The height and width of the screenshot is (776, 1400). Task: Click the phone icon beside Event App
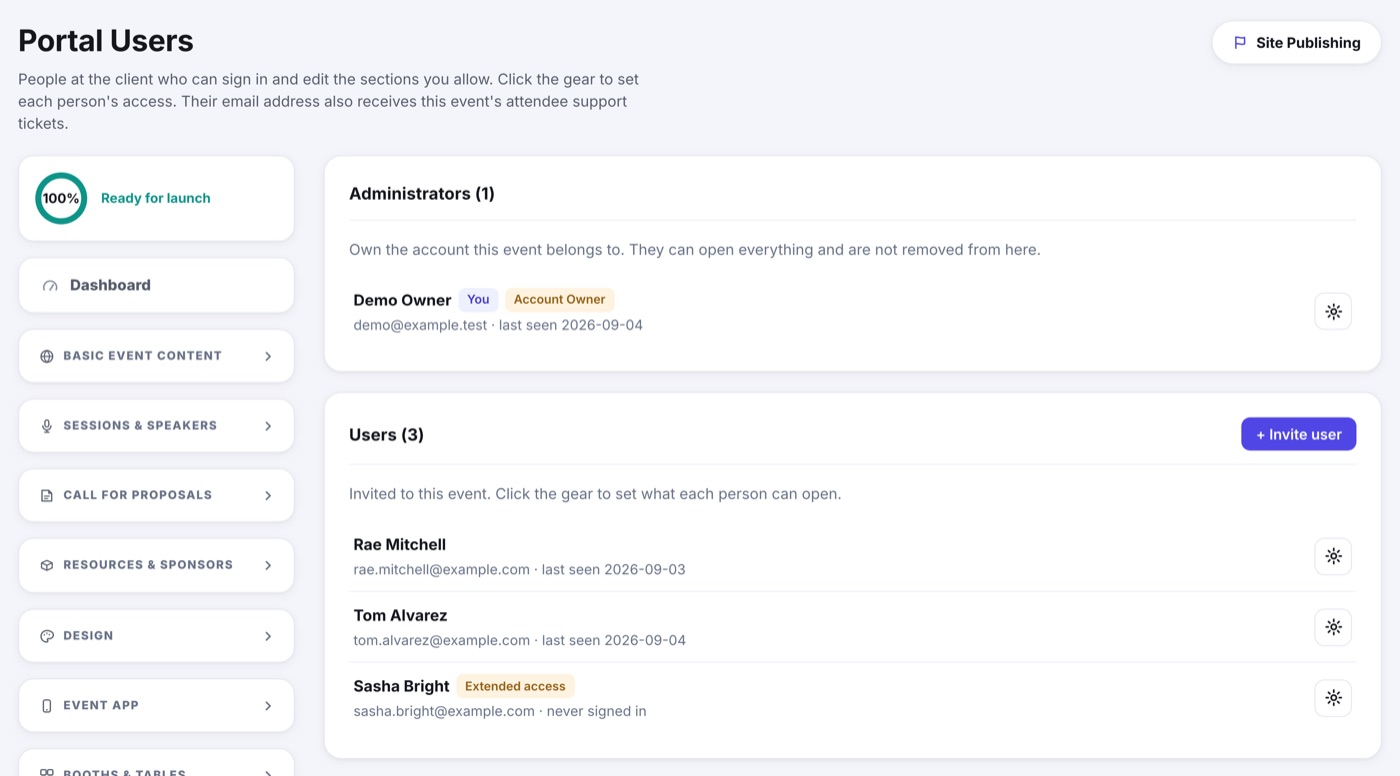point(47,706)
